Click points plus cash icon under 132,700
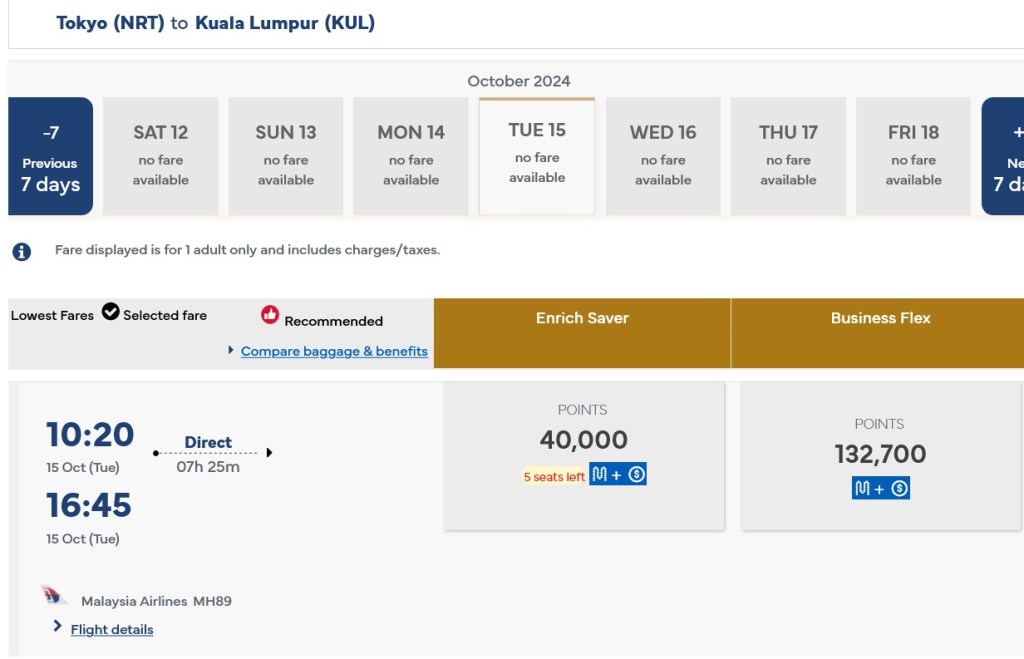Viewport: 1024px width, 659px height. pyautogui.click(x=881, y=488)
